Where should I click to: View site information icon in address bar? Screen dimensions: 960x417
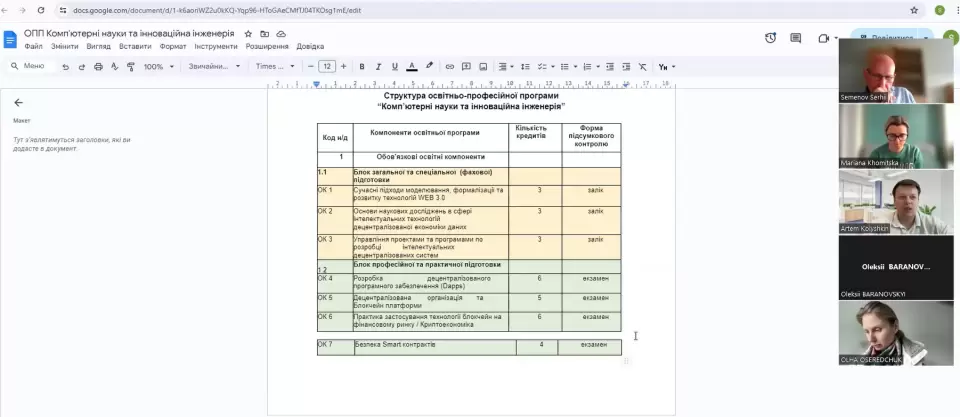point(62,10)
